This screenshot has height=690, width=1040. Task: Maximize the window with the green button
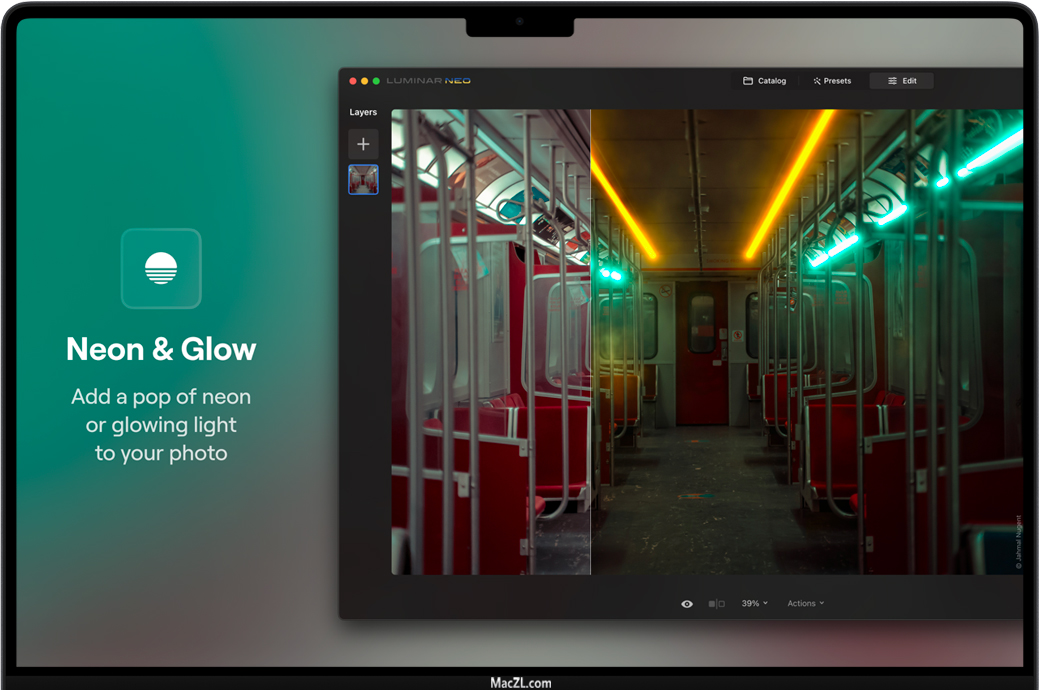[376, 81]
